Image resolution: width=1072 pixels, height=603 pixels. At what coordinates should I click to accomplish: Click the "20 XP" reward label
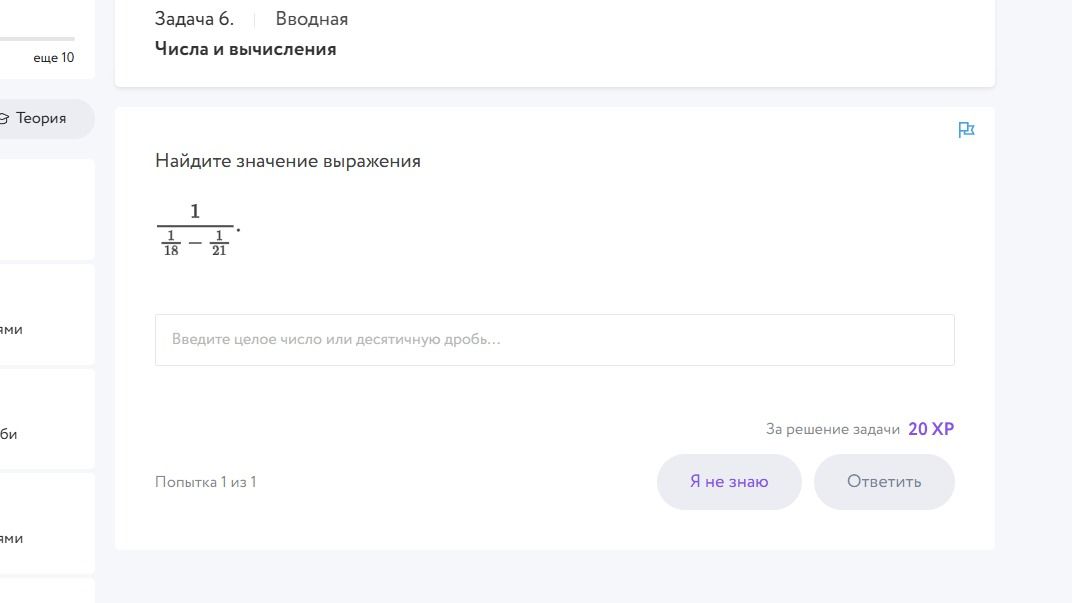[931, 429]
